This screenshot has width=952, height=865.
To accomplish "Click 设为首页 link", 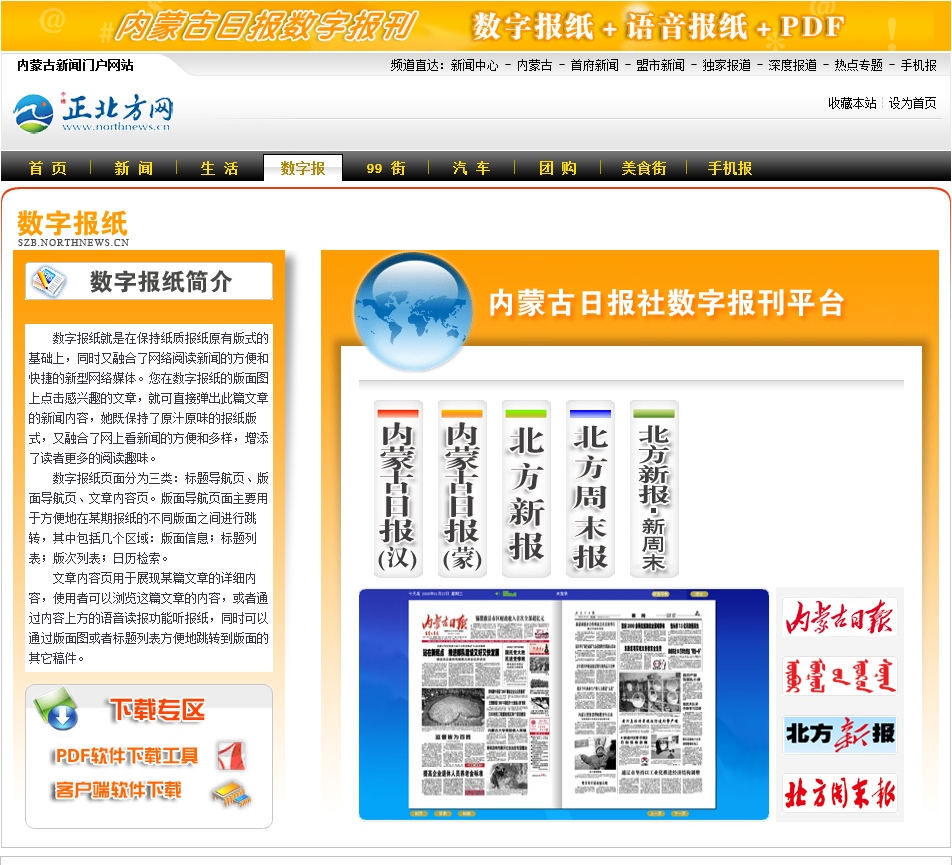I will (x=913, y=103).
